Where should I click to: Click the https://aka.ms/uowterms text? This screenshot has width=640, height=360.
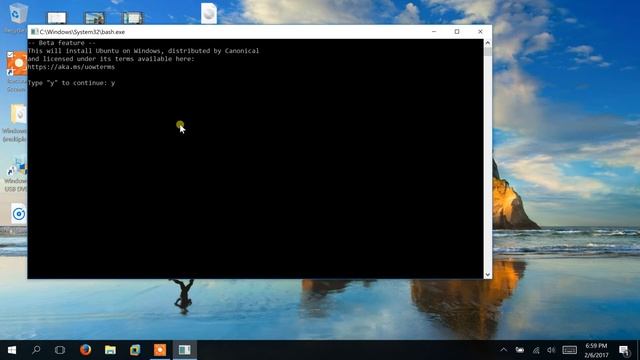point(71,67)
